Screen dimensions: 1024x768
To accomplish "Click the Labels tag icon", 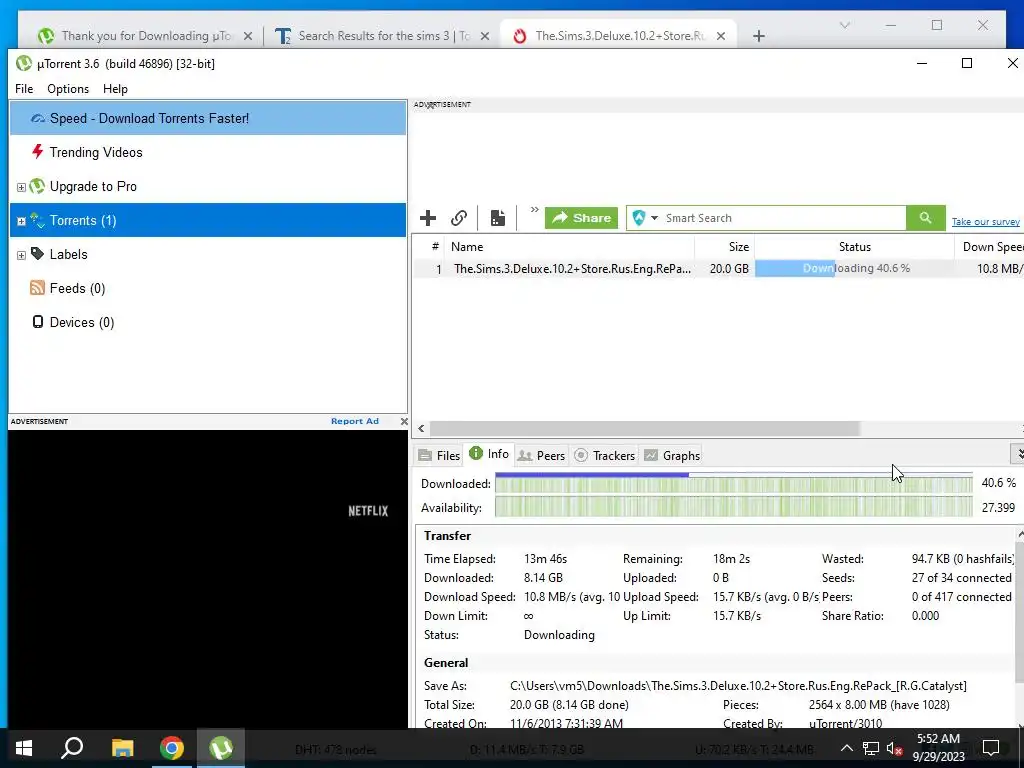I will coord(38,254).
